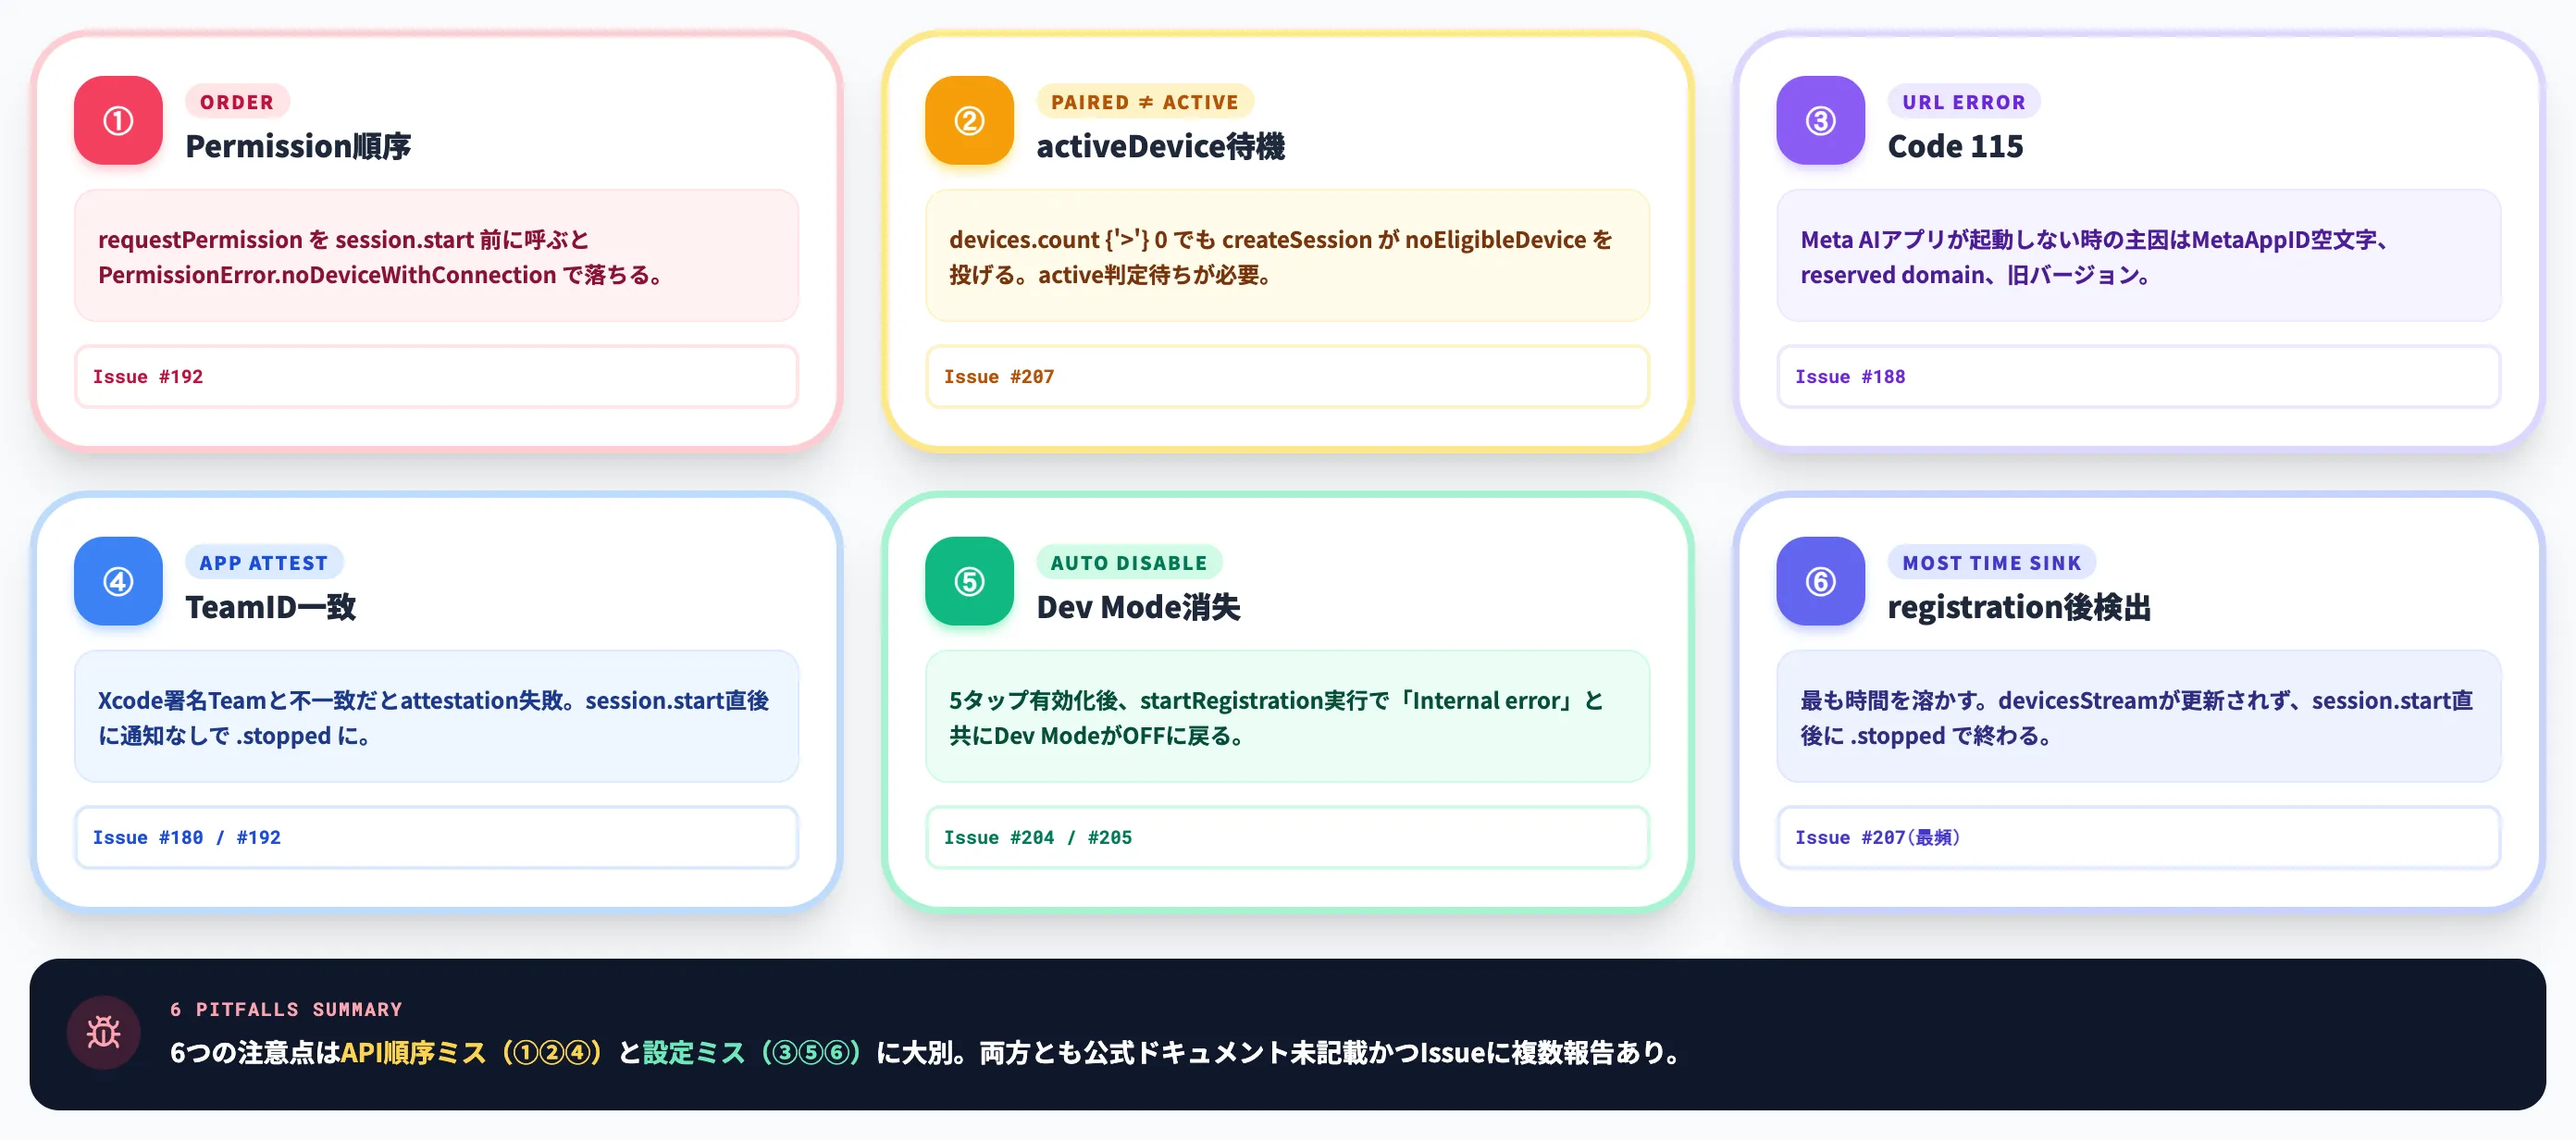The width and height of the screenshot is (2576, 1140).
Task: Click the devicesStream更新されず description
Action: tap(2138, 717)
